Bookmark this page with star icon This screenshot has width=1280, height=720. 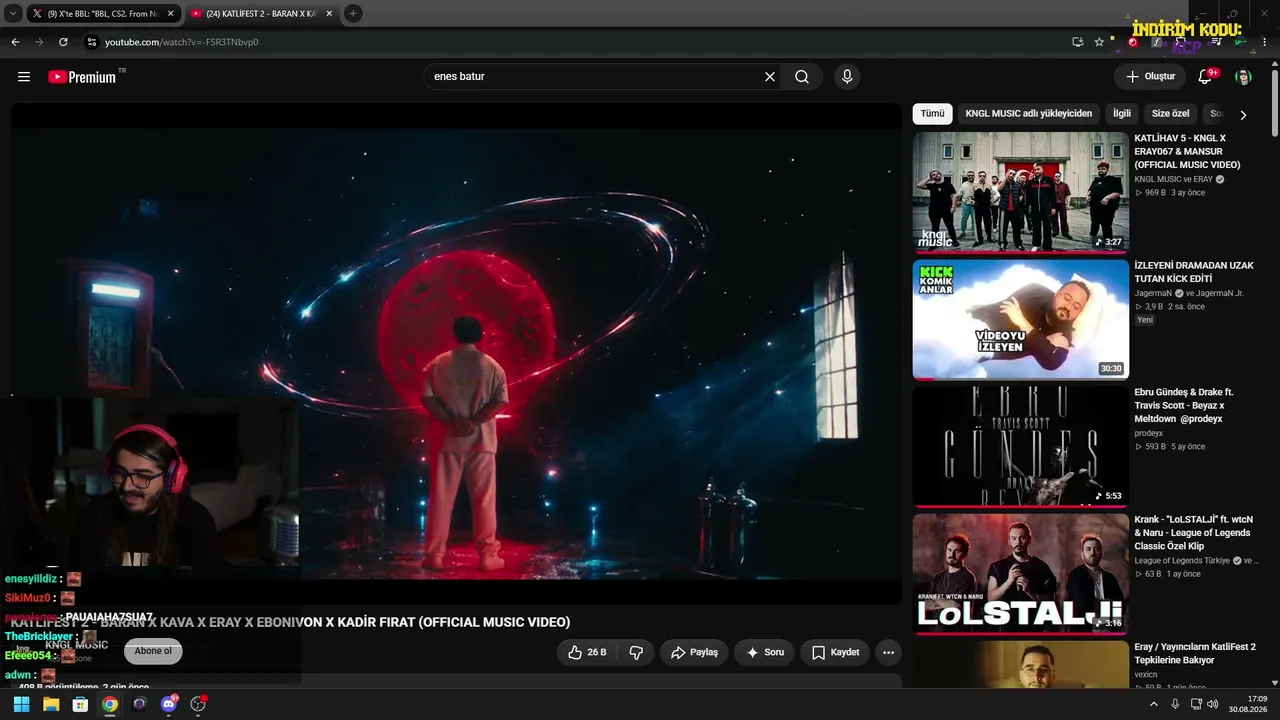(1099, 42)
